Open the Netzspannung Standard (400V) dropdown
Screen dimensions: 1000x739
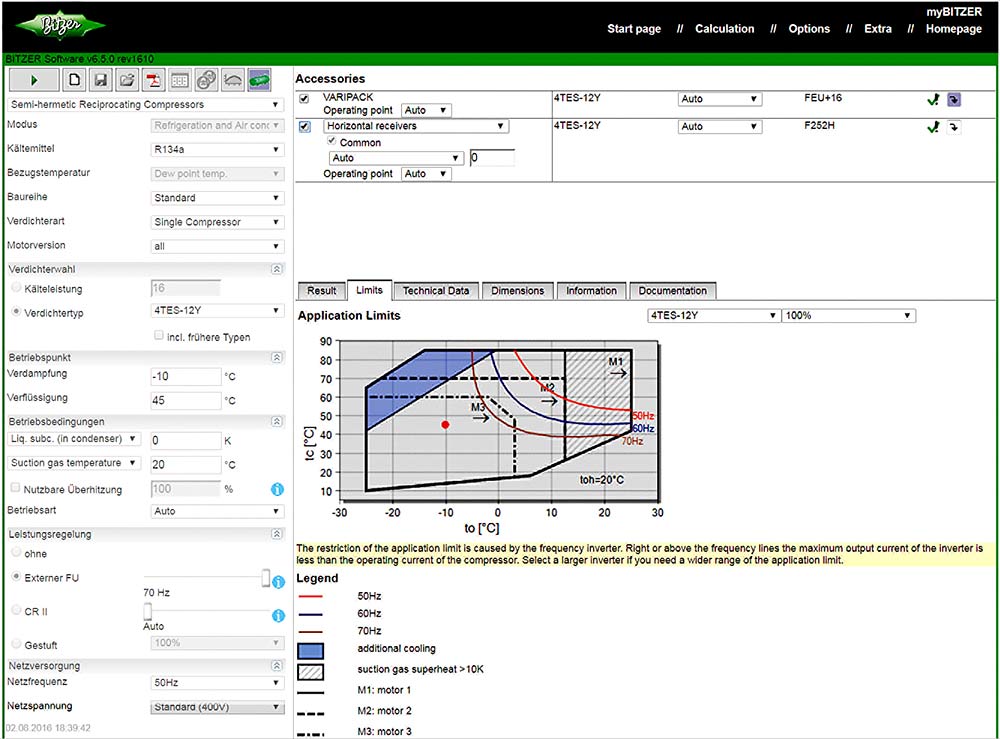217,707
